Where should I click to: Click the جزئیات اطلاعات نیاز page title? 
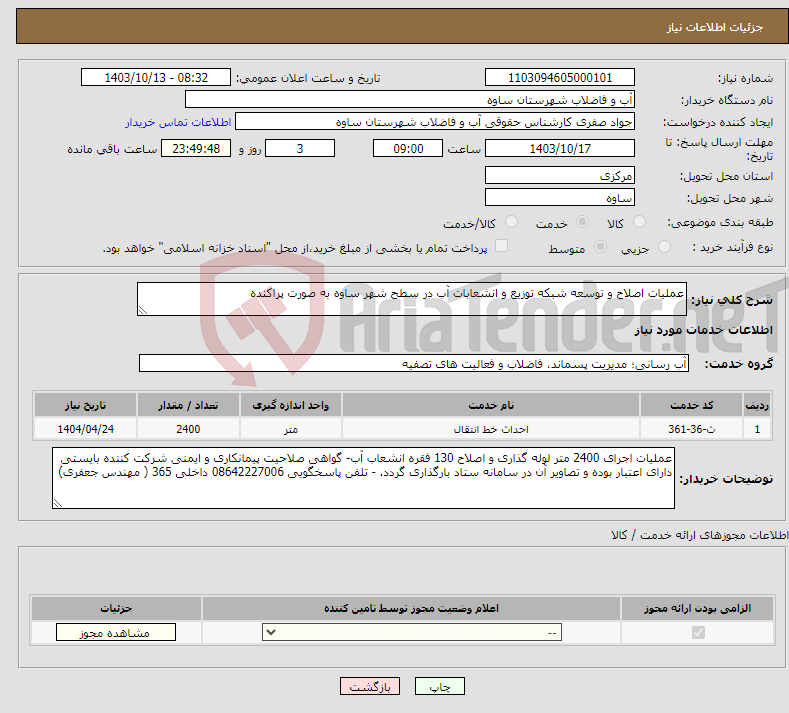(x=715, y=27)
